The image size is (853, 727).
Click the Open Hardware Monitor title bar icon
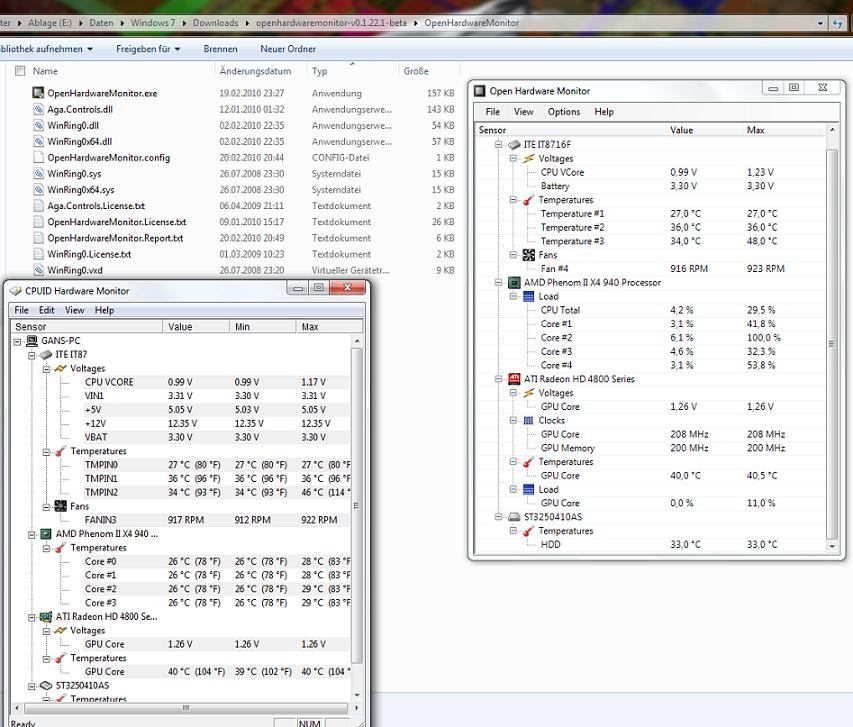(x=479, y=91)
